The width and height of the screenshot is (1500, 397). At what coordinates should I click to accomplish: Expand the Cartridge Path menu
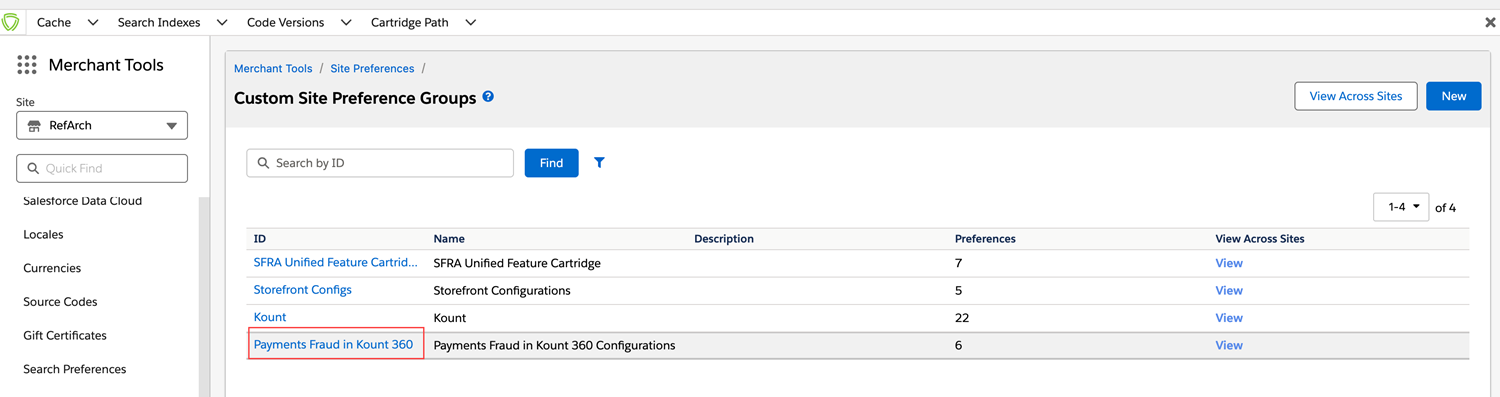coord(423,22)
